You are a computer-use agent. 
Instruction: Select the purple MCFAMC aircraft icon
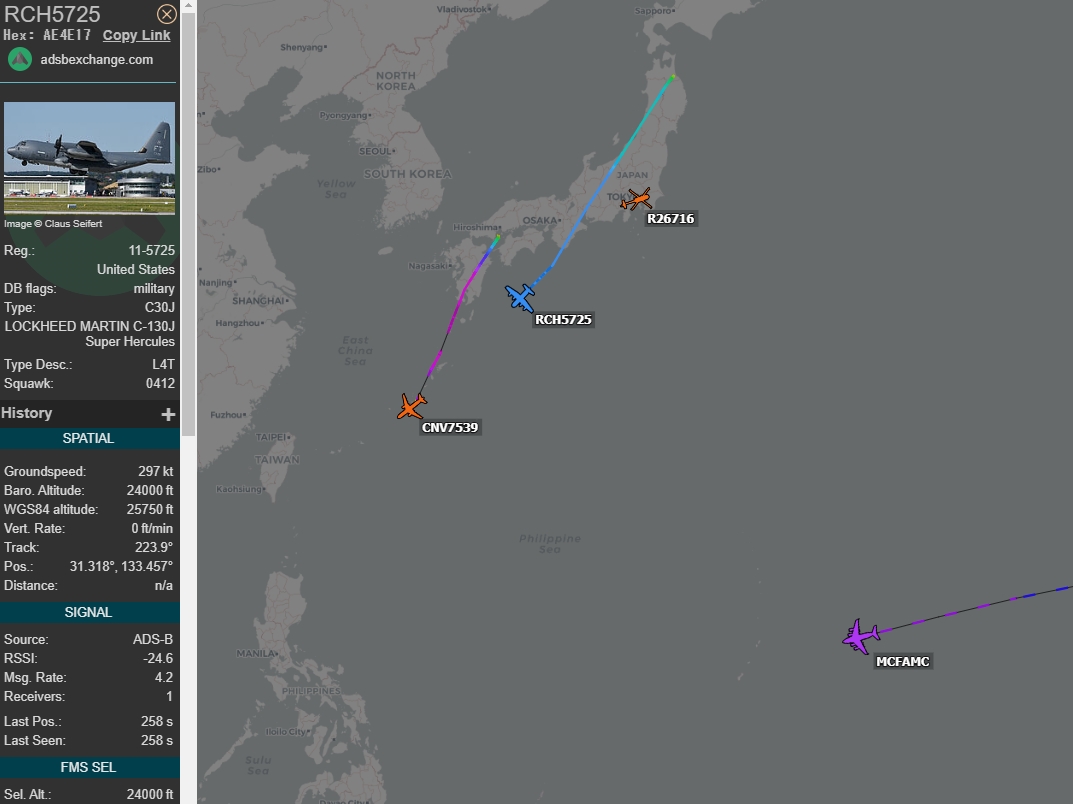[860, 636]
